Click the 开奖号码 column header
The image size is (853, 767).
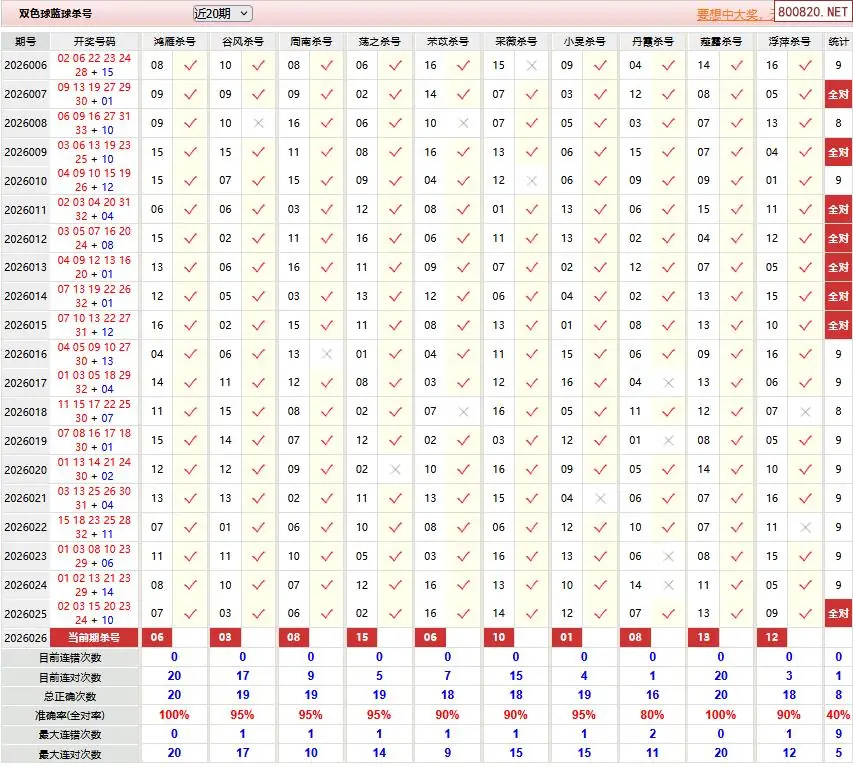(95, 42)
